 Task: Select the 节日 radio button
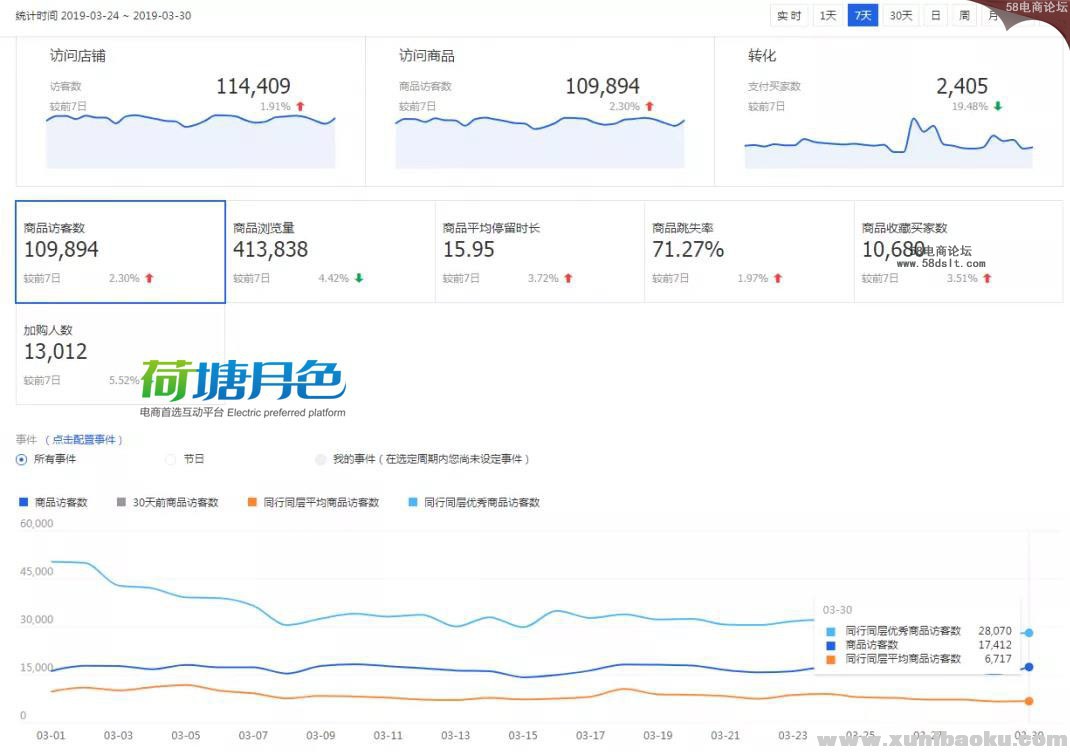170,459
